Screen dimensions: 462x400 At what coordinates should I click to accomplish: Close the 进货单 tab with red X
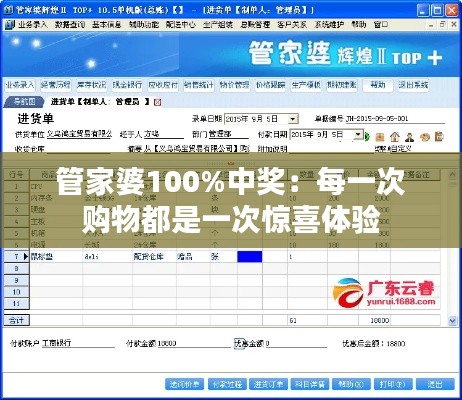158,102
